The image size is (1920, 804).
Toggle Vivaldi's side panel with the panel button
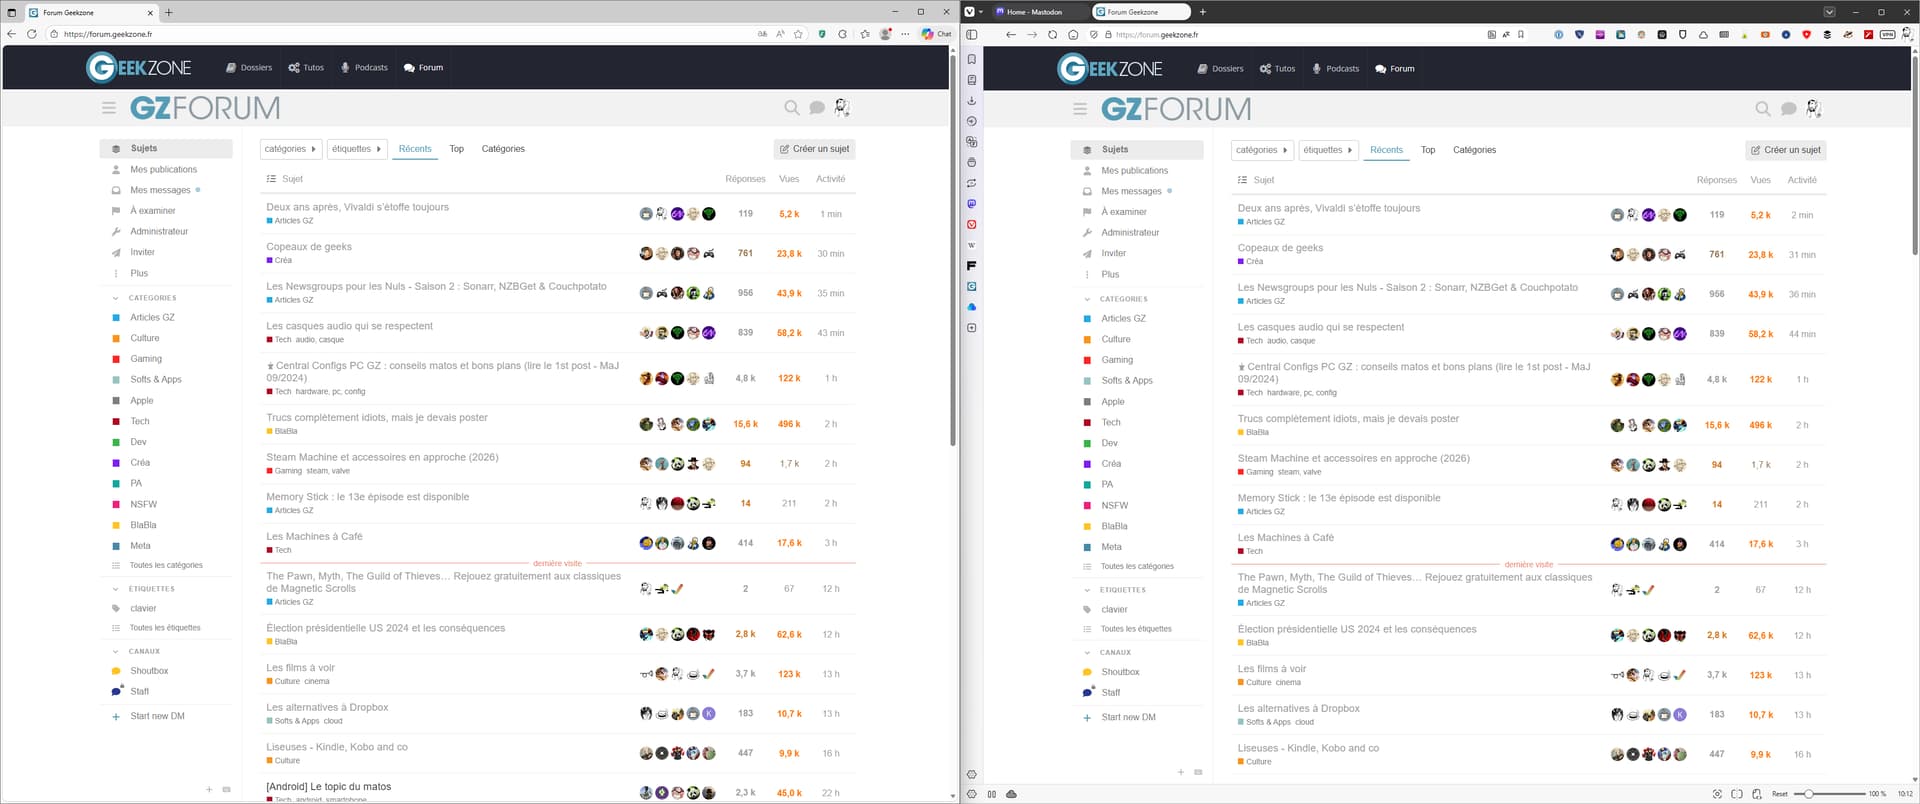[x=971, y=35]
